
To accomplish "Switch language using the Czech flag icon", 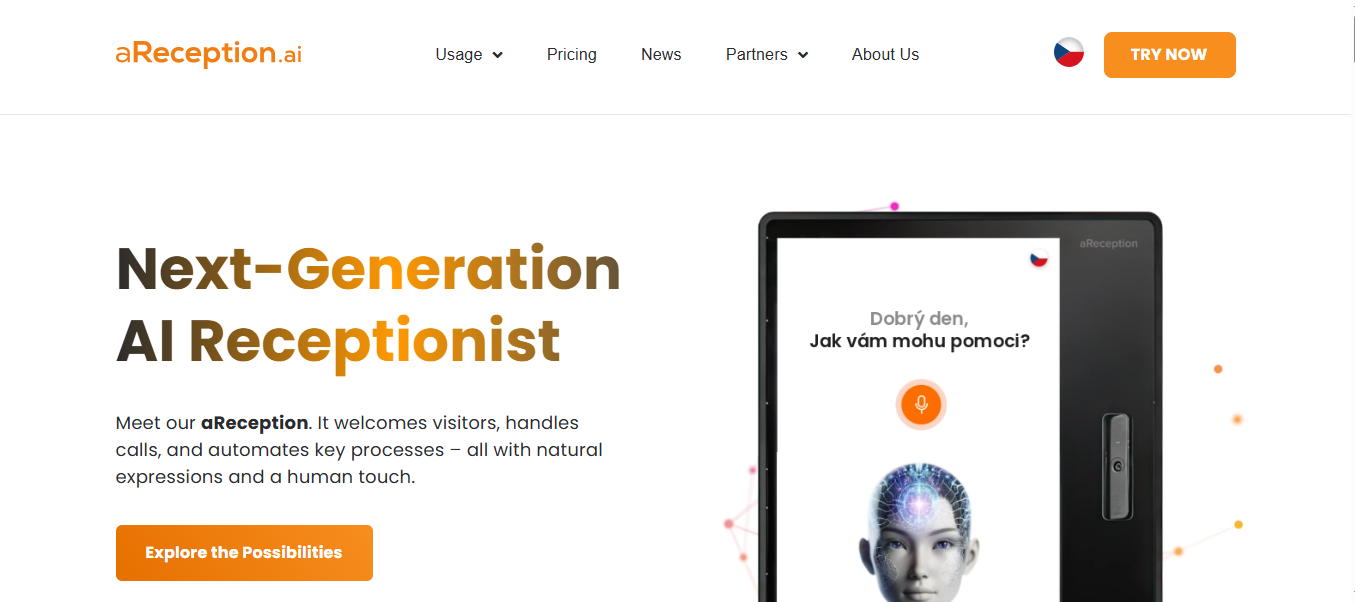I will pyautogui.click(x=1069, y=53).
